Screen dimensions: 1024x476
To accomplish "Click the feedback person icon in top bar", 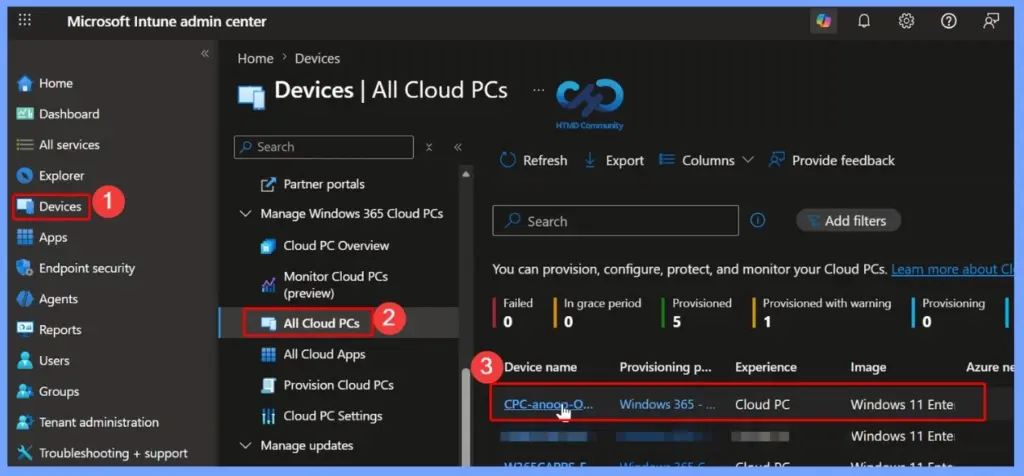I will tap(991, 22).
